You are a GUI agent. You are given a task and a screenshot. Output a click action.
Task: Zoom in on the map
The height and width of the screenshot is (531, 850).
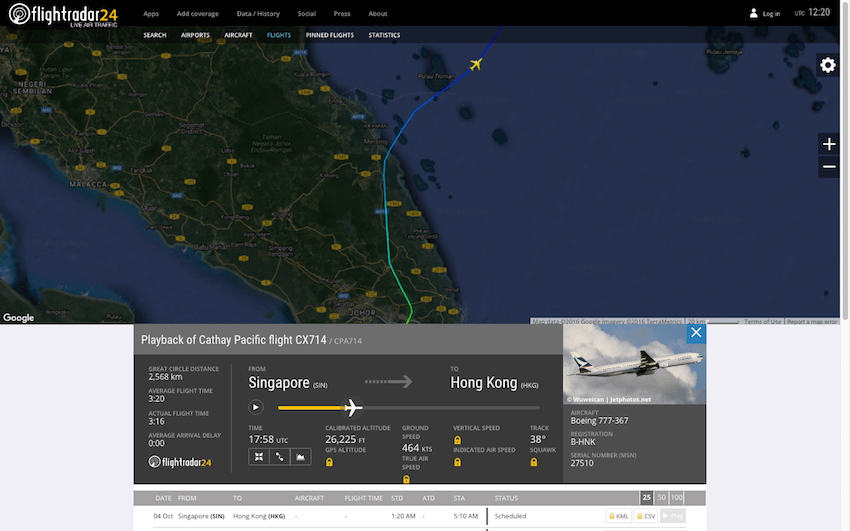click(x=828, y=144)
